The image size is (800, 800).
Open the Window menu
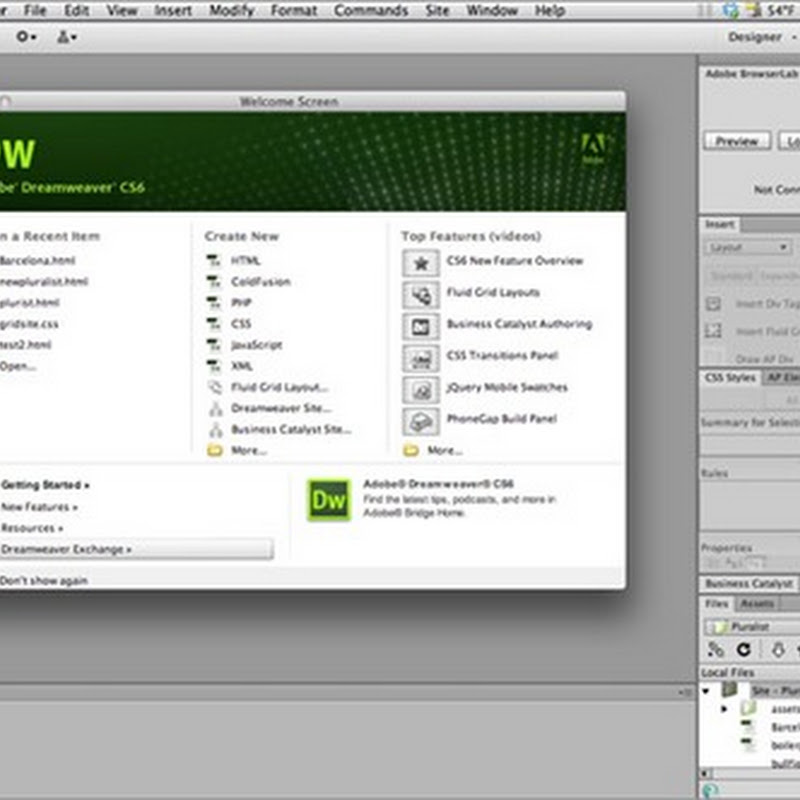(492, 10)
